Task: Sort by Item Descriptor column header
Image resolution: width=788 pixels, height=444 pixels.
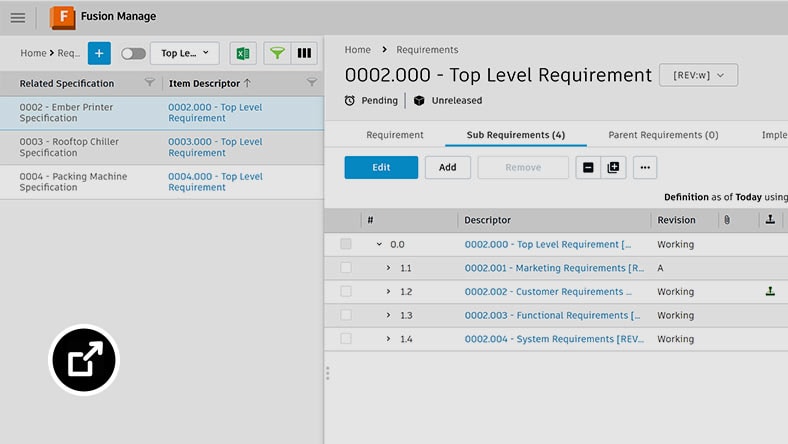Action: 205,83
